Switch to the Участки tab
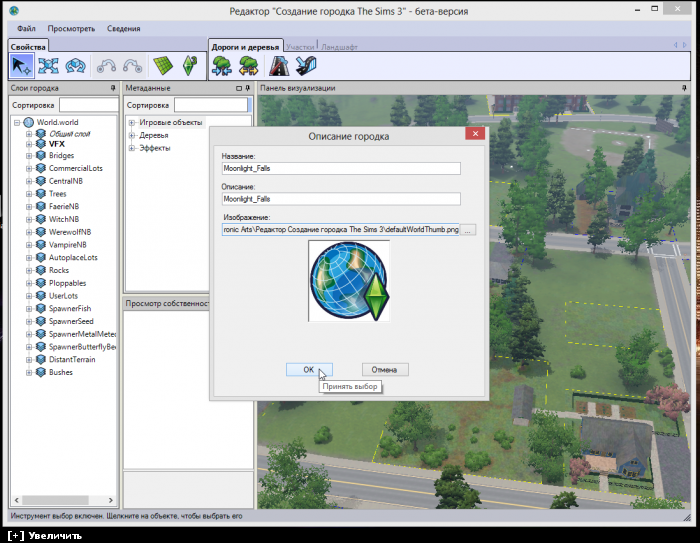The height and width of the screenshot is (543, 700). coord(299,47)
